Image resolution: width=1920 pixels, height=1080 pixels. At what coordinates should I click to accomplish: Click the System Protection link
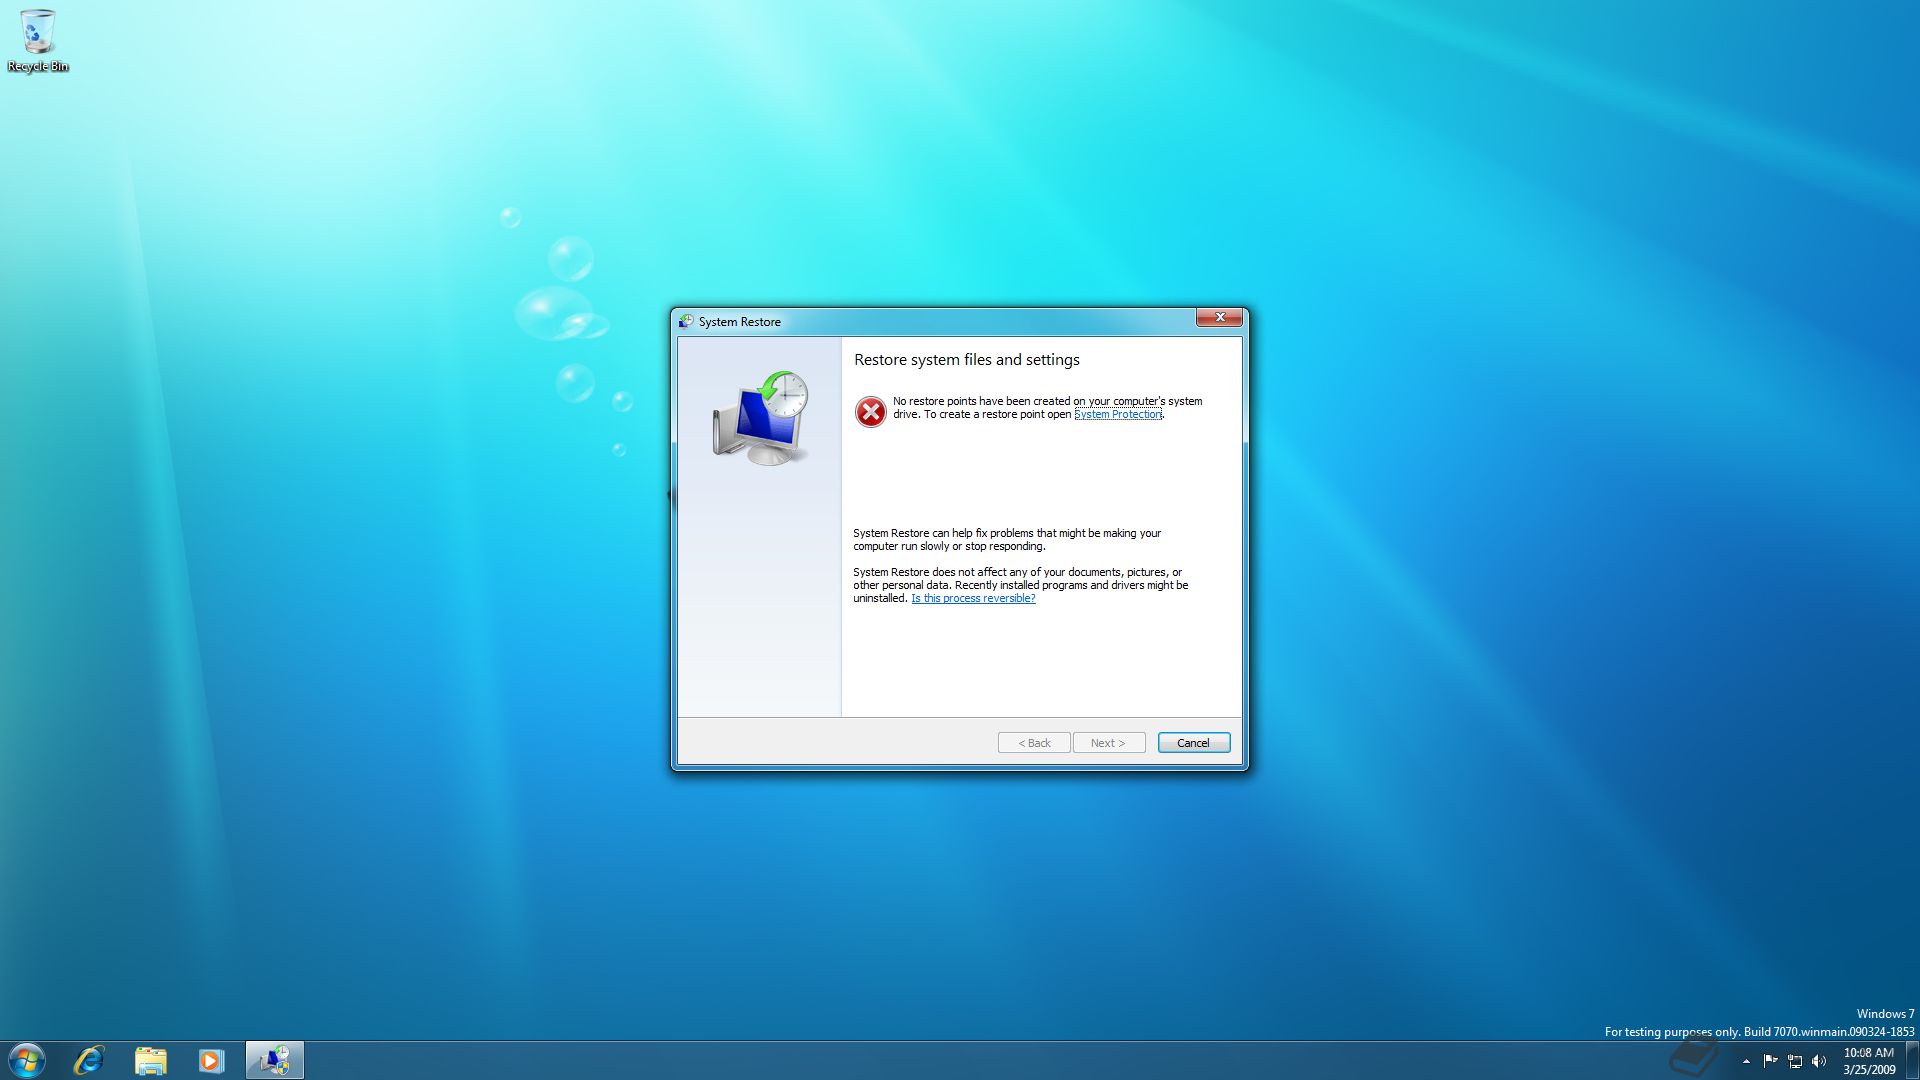coord(1117,415)
